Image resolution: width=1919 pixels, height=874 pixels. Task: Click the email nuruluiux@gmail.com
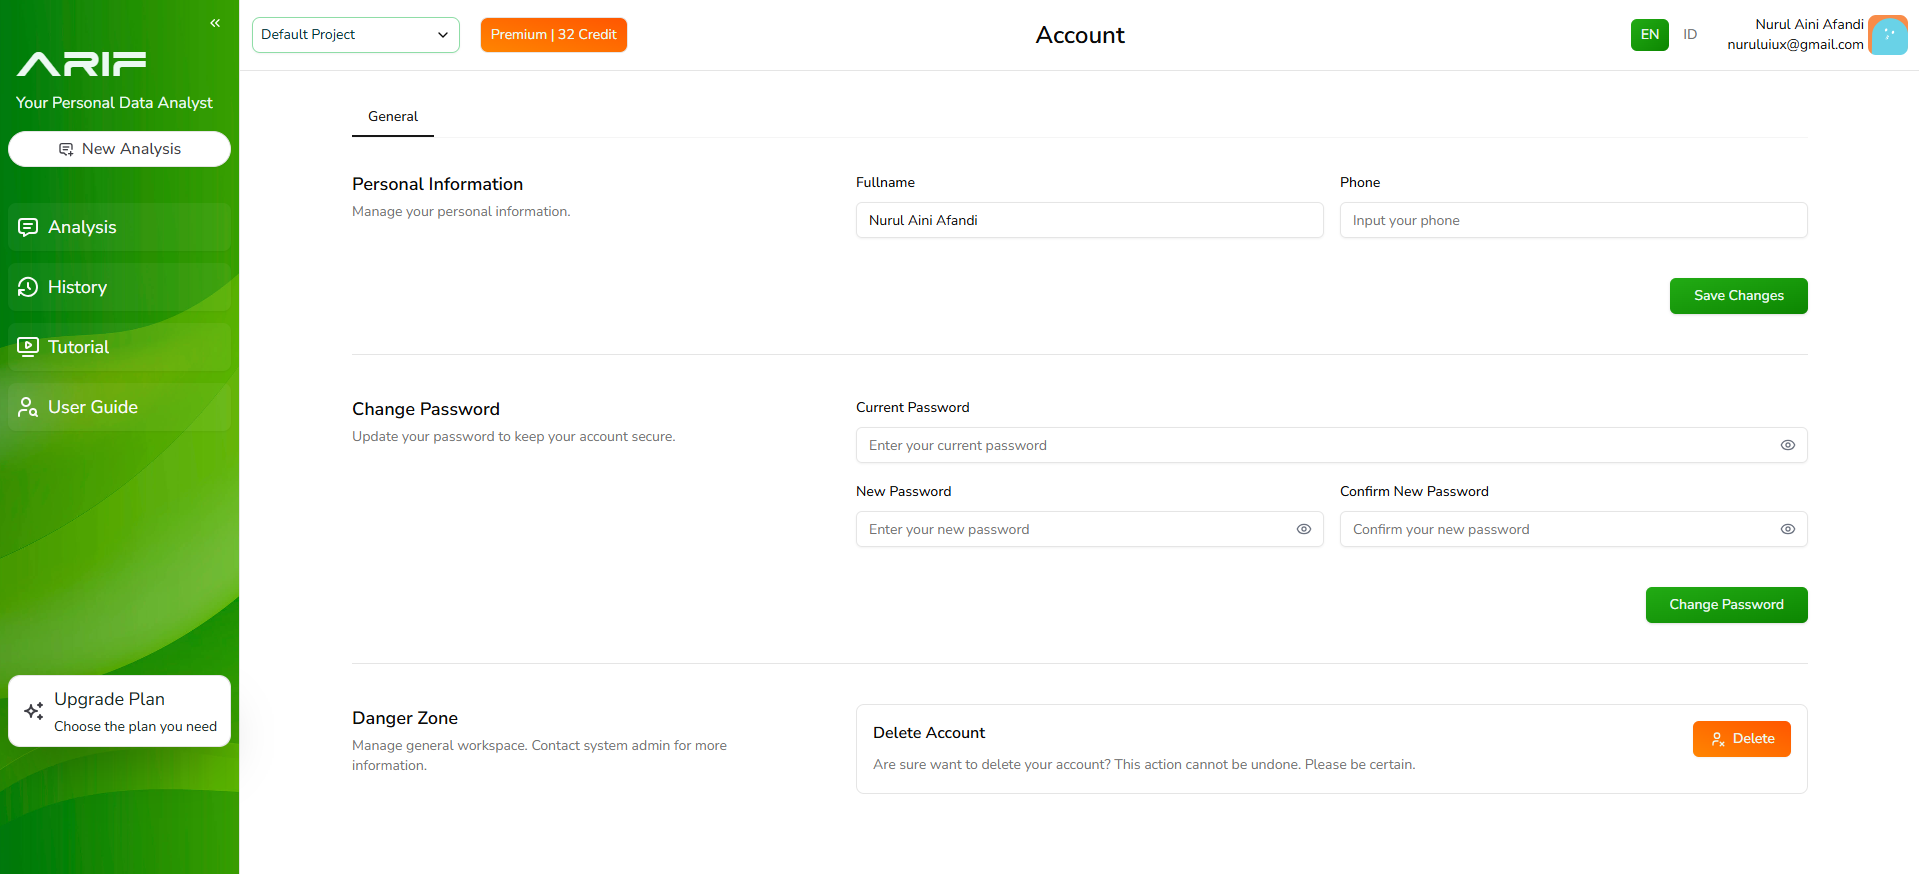pos(1795,45)
